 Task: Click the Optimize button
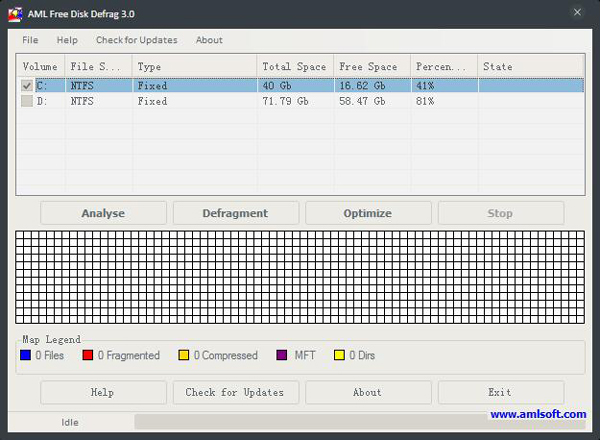click(368, 213)
